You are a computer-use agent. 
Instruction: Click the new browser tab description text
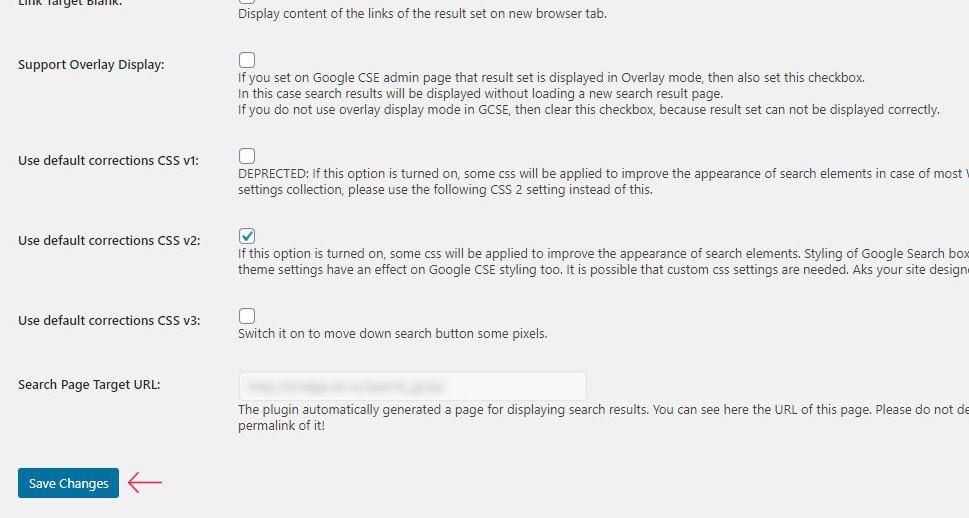click(422, 14)
